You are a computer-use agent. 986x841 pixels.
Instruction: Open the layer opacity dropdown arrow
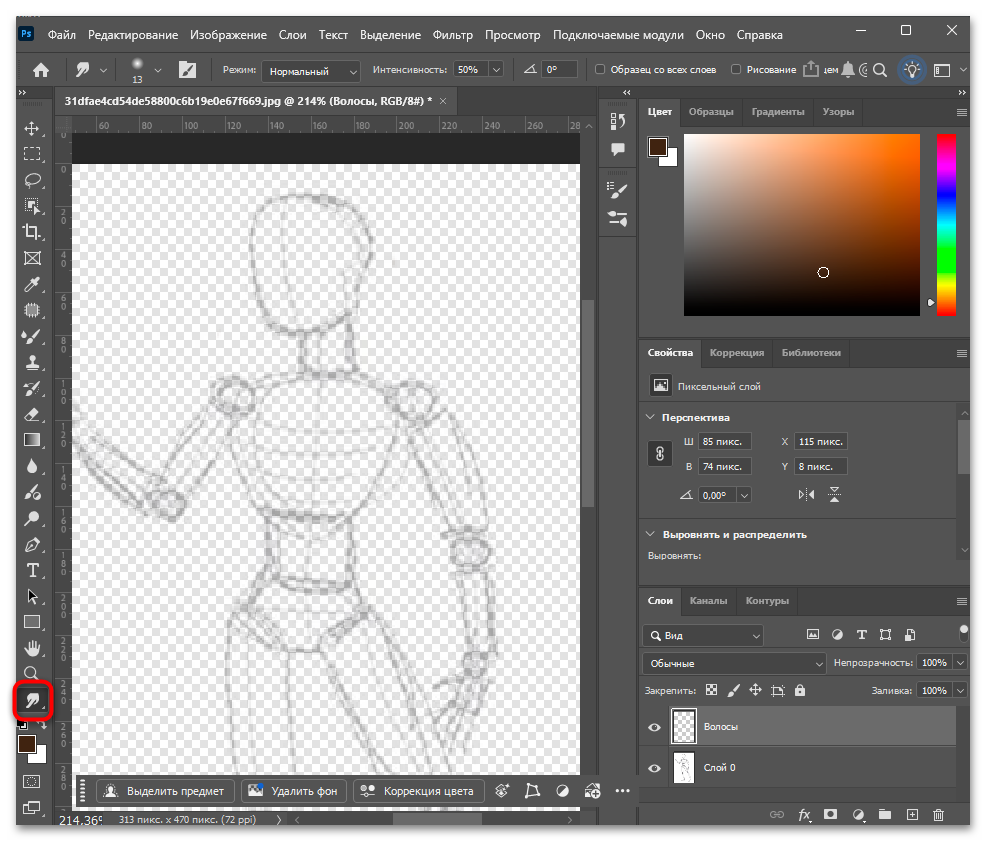point(960,662)
